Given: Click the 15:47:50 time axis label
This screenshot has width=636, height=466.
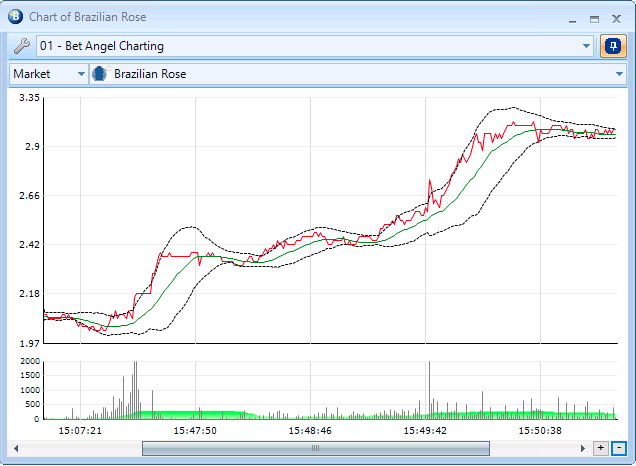Looking at the screenshot, I should [195, 431].
